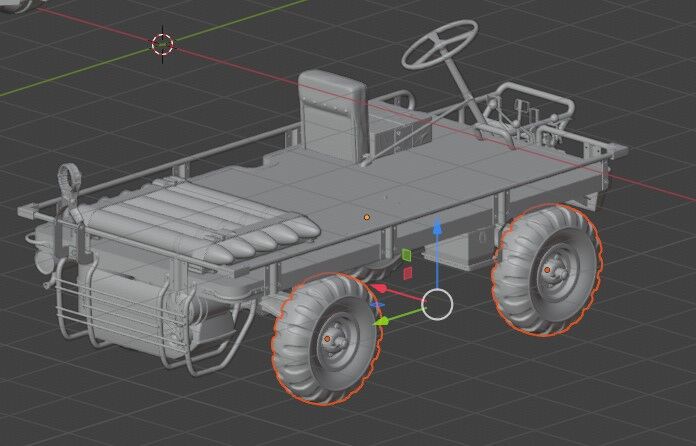Click the orange origin dot on the flatbed deck
The height and width of the screenshot is (446, 696).
tap(367, 216)
